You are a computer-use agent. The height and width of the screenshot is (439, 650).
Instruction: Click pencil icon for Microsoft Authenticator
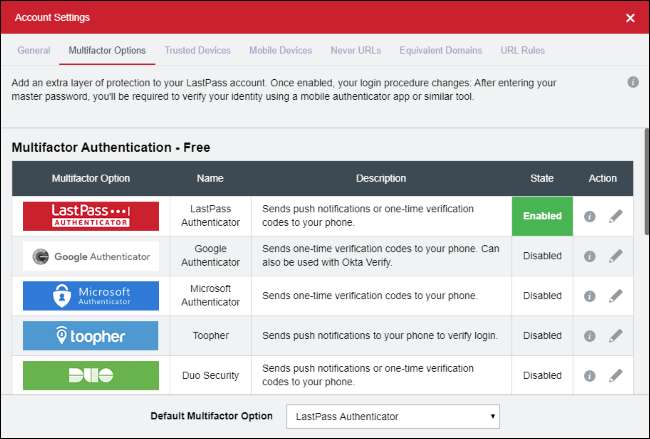coord(616,296)
